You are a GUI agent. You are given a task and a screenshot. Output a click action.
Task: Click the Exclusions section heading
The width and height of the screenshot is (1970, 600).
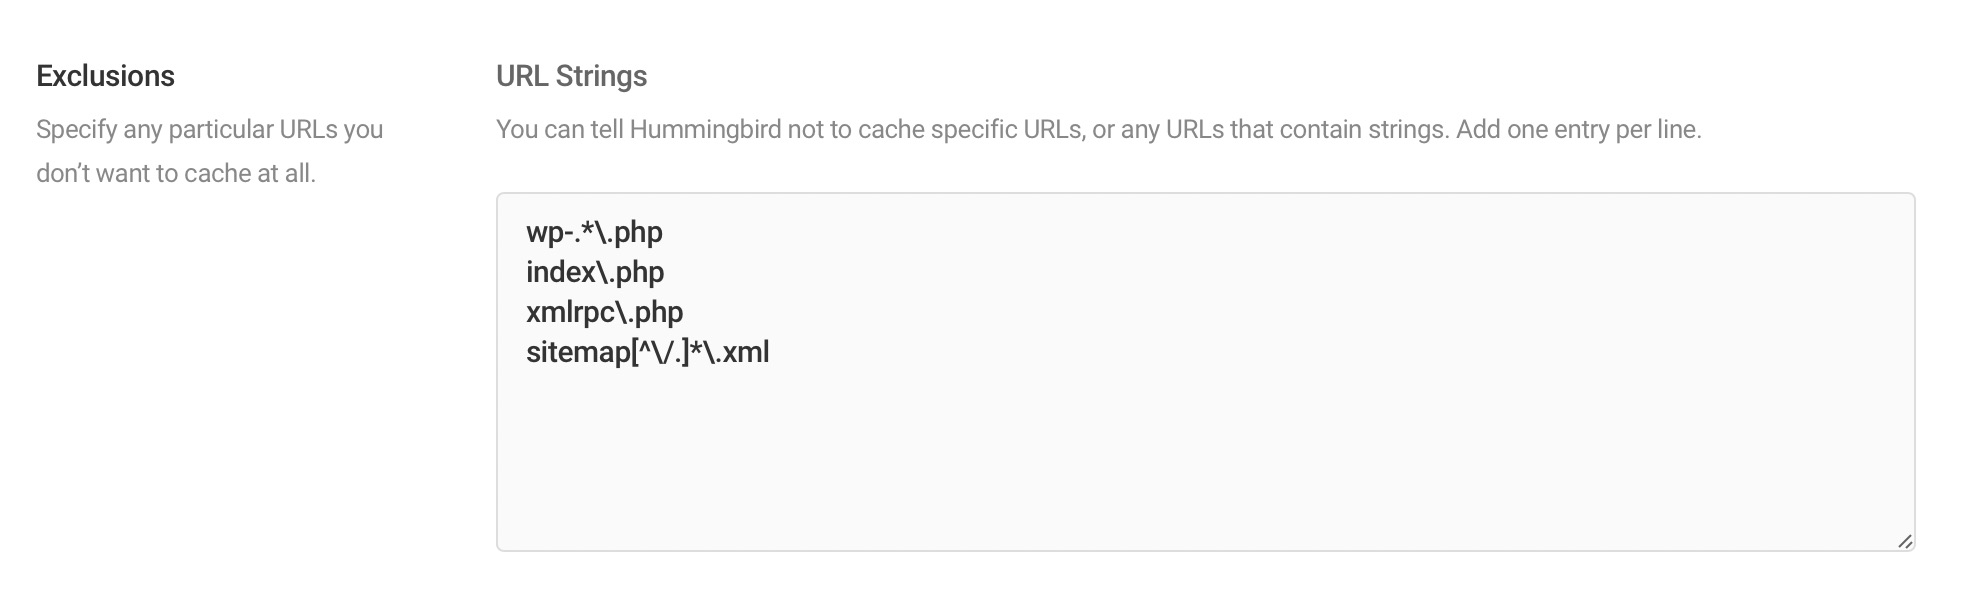(105, 76)
